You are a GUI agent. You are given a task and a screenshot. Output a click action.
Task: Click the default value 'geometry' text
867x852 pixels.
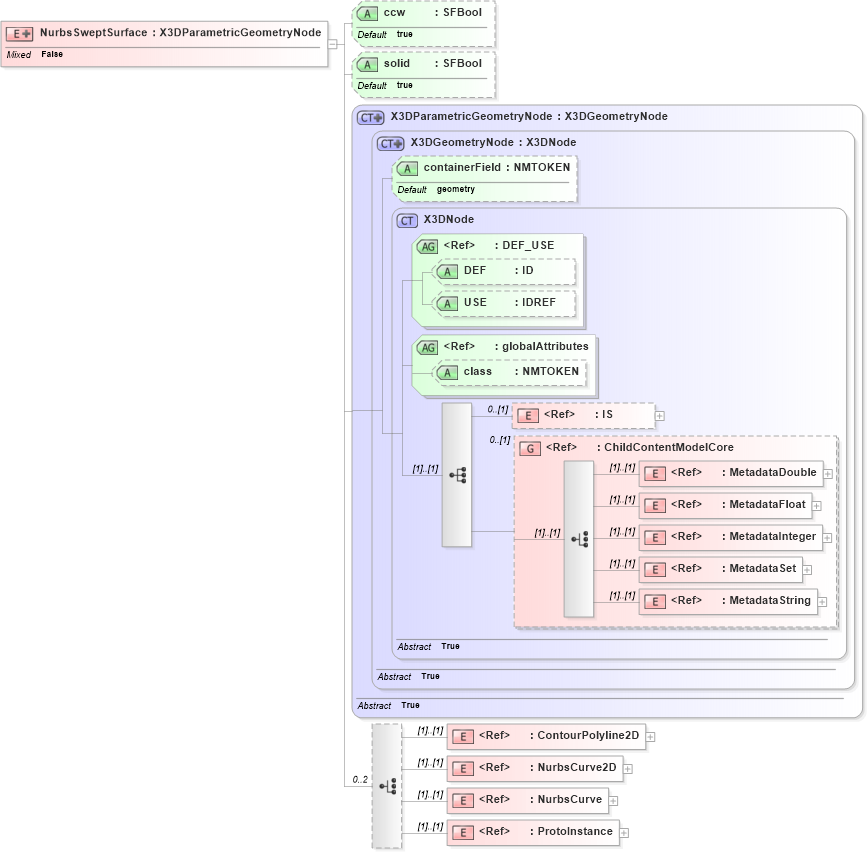[456, 190]
